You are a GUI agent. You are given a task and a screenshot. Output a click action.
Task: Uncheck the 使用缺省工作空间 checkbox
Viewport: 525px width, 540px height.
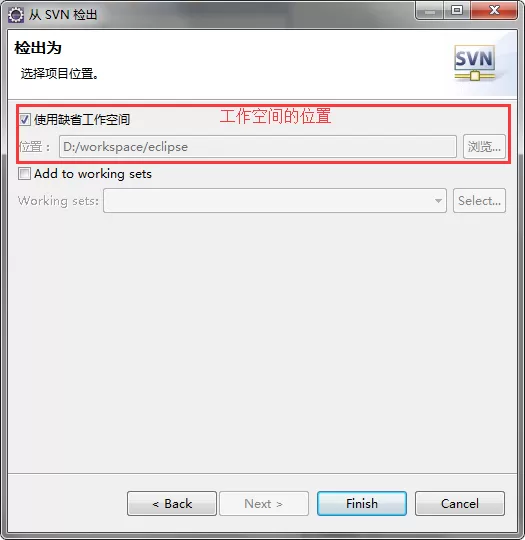[x=24, y=120]
